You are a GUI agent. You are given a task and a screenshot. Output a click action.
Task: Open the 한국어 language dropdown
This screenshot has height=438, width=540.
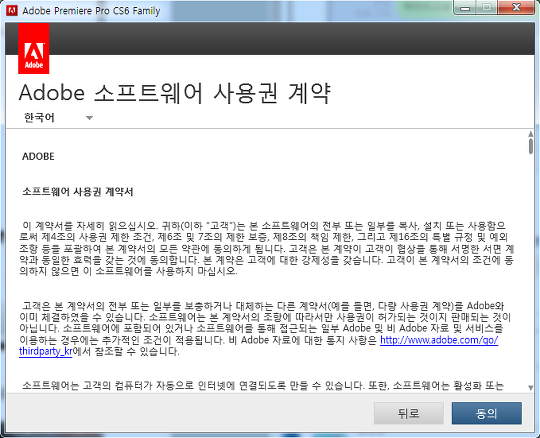58,118
